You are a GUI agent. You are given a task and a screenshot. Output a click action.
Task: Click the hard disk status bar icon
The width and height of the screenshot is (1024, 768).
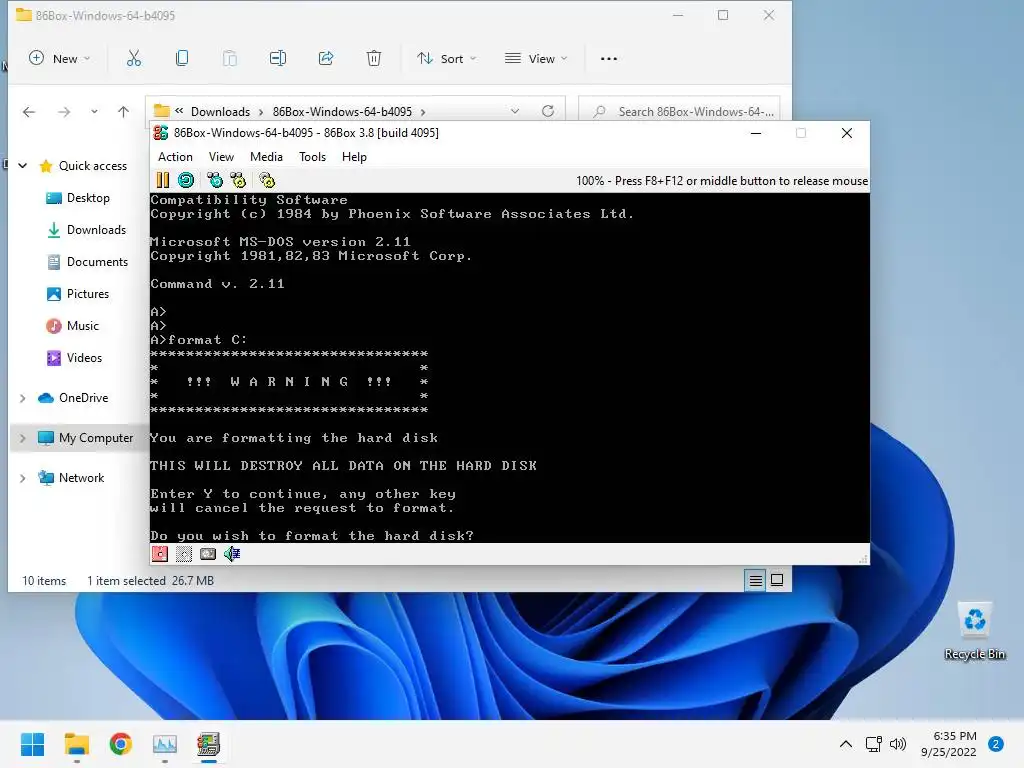(x=208, y=554)
